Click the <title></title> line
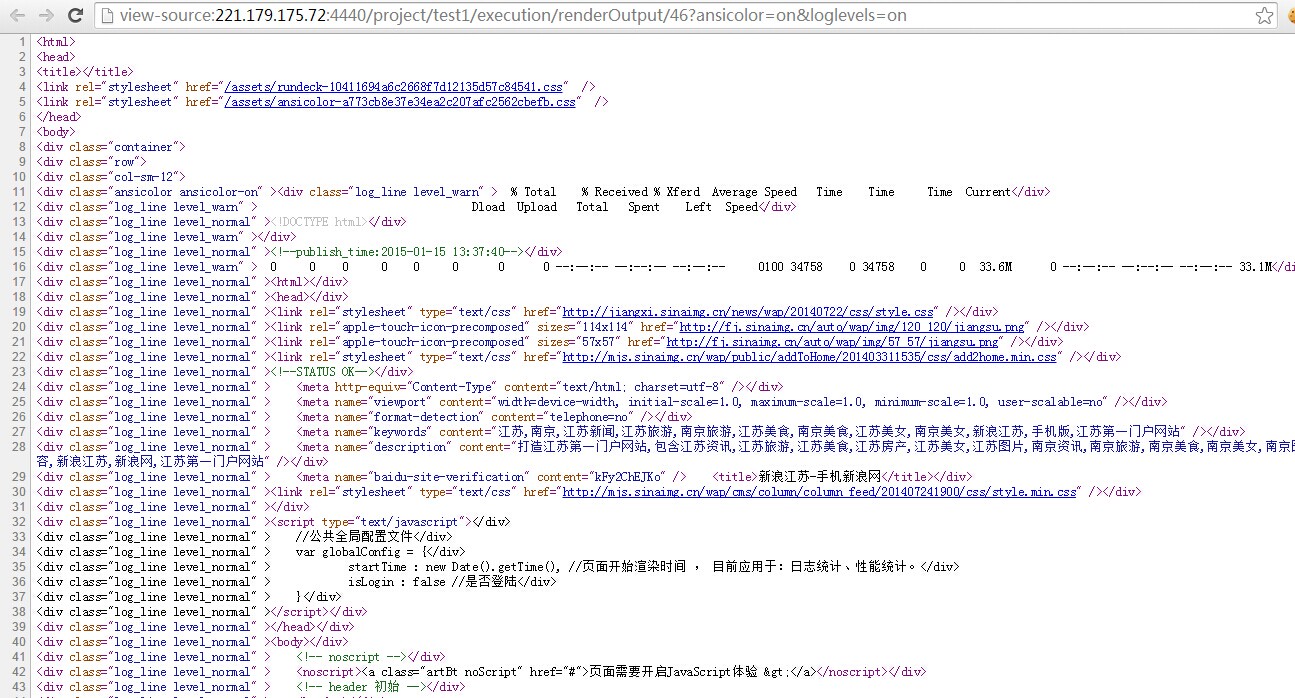 click(84, 72)
